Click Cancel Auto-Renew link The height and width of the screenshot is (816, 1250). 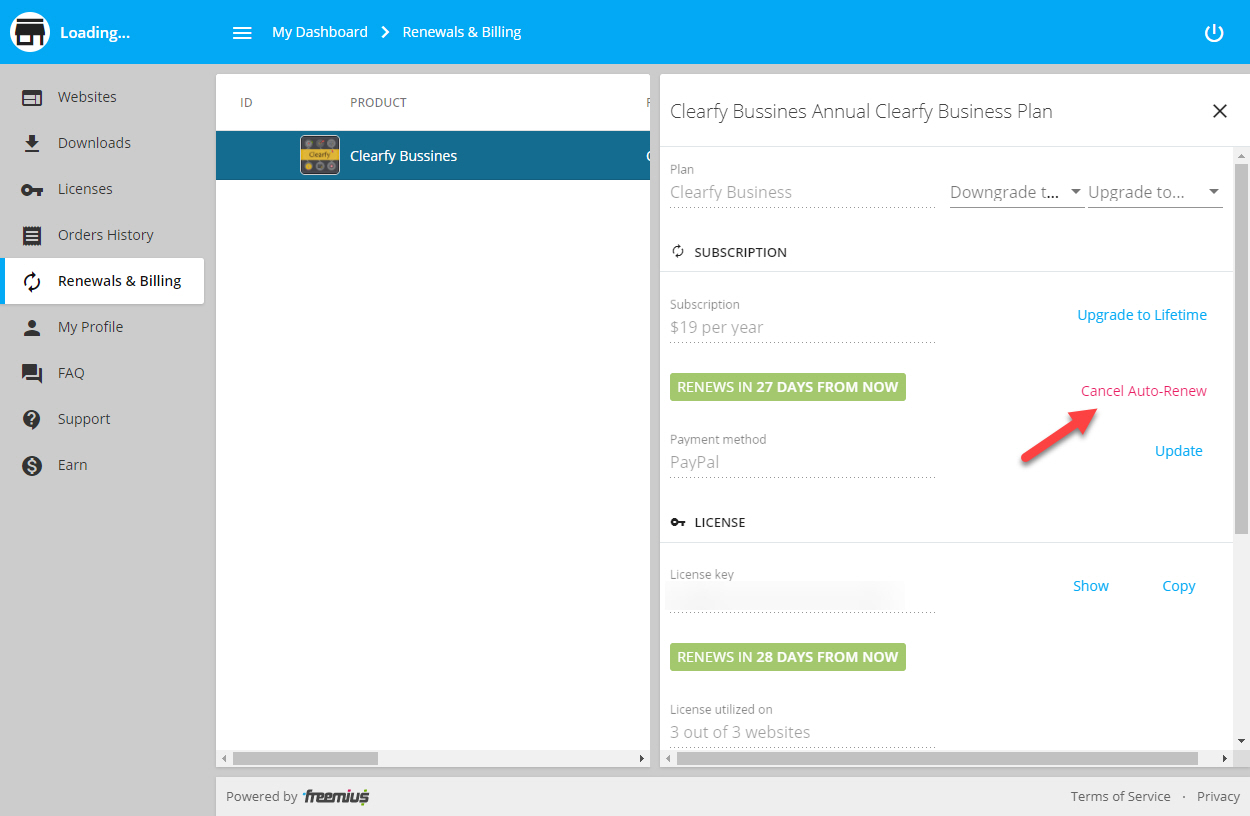click(1144, 391)
